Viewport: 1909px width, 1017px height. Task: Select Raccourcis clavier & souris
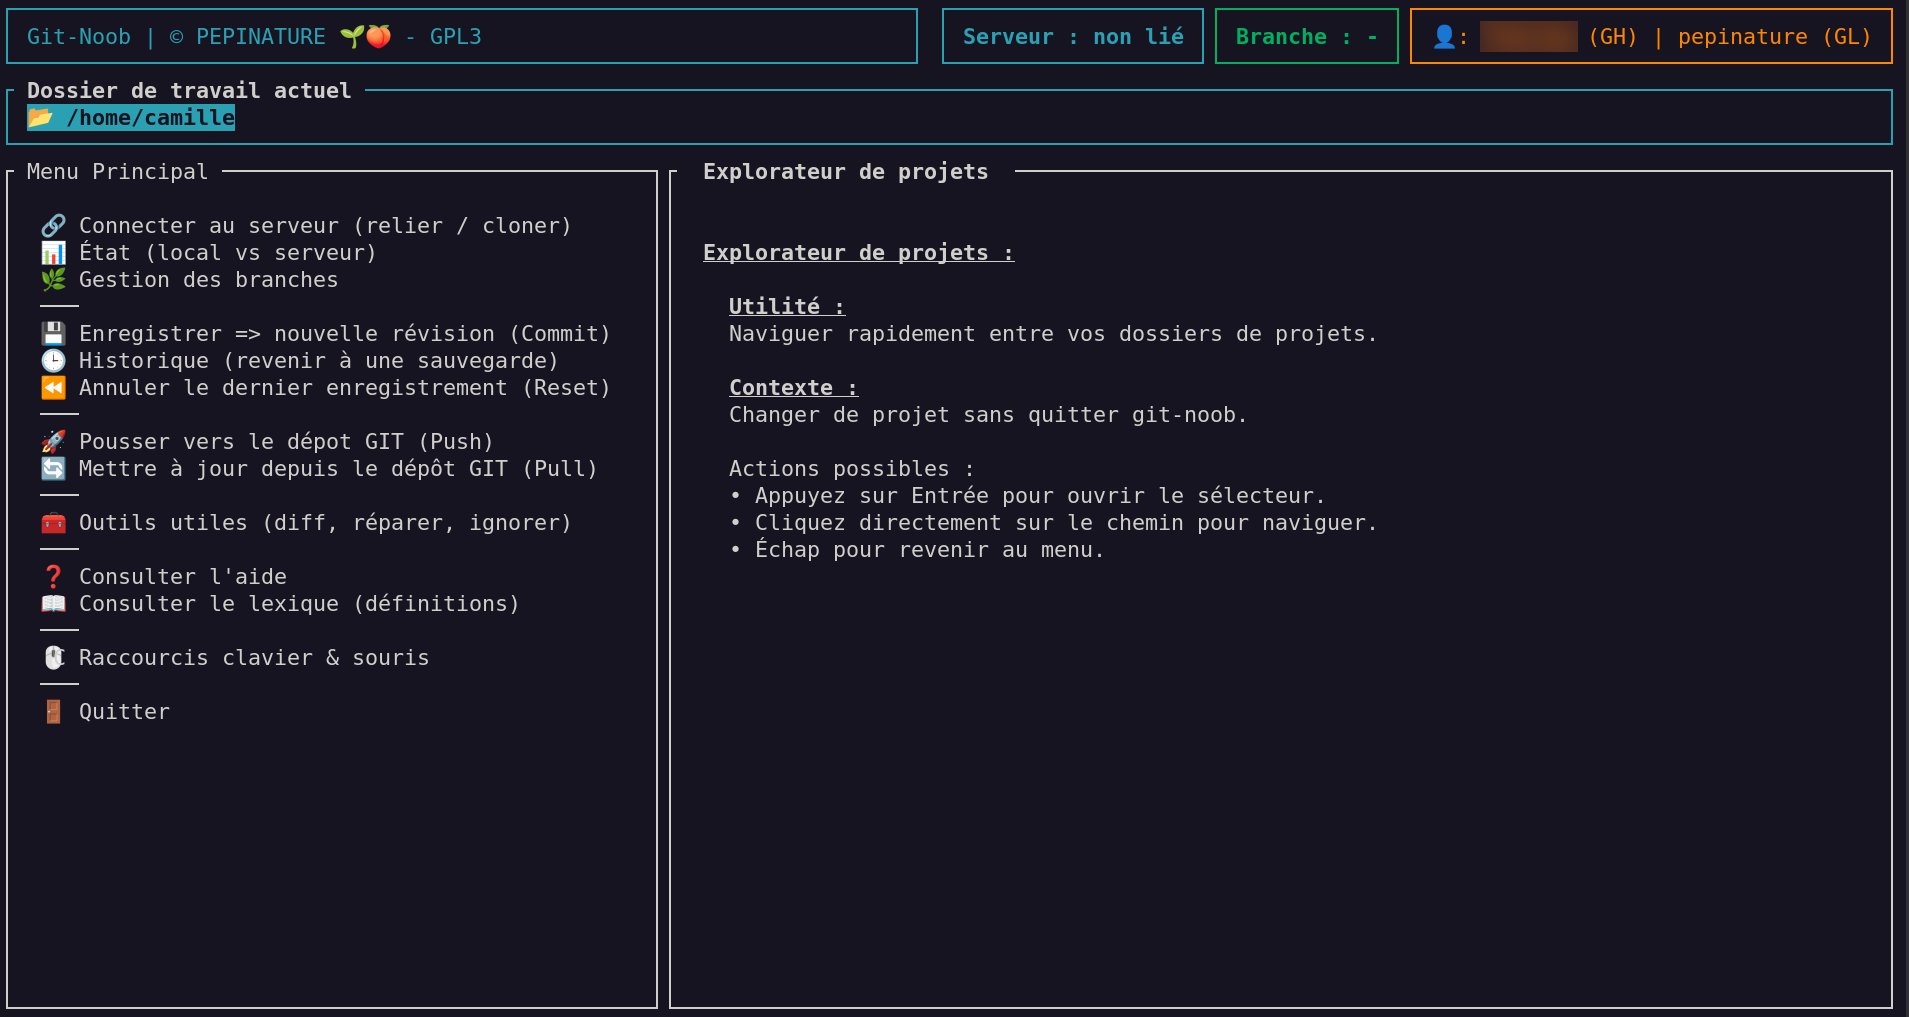tap(253, 658)
